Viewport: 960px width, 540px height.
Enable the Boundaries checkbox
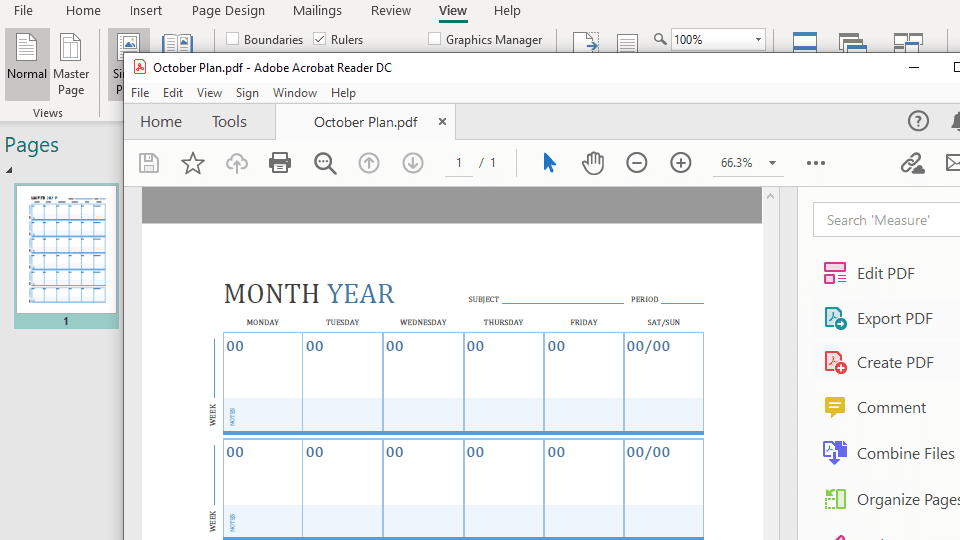[x=233, y=40]
